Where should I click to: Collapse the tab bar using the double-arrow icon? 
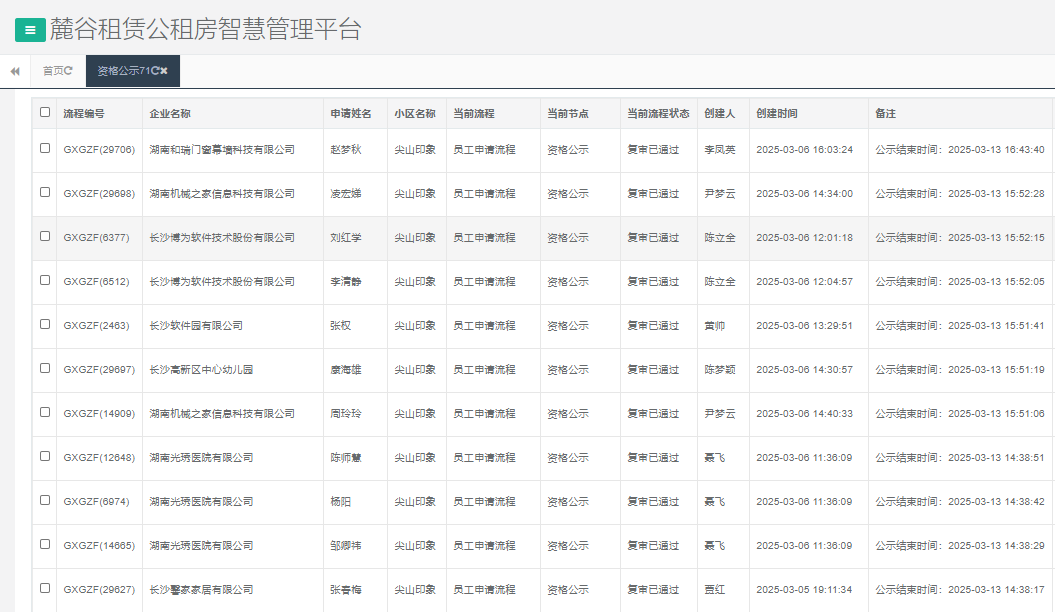(x=14, y=71)
